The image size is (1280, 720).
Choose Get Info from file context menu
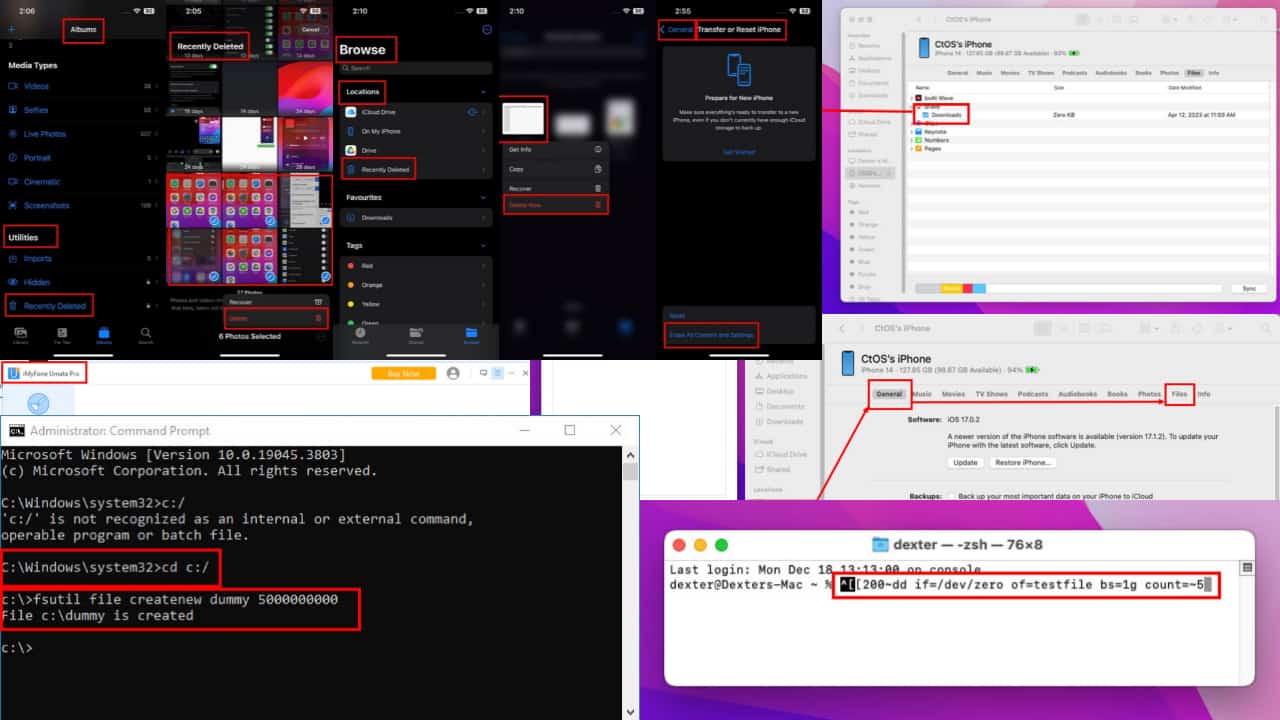tap(555, 149)
